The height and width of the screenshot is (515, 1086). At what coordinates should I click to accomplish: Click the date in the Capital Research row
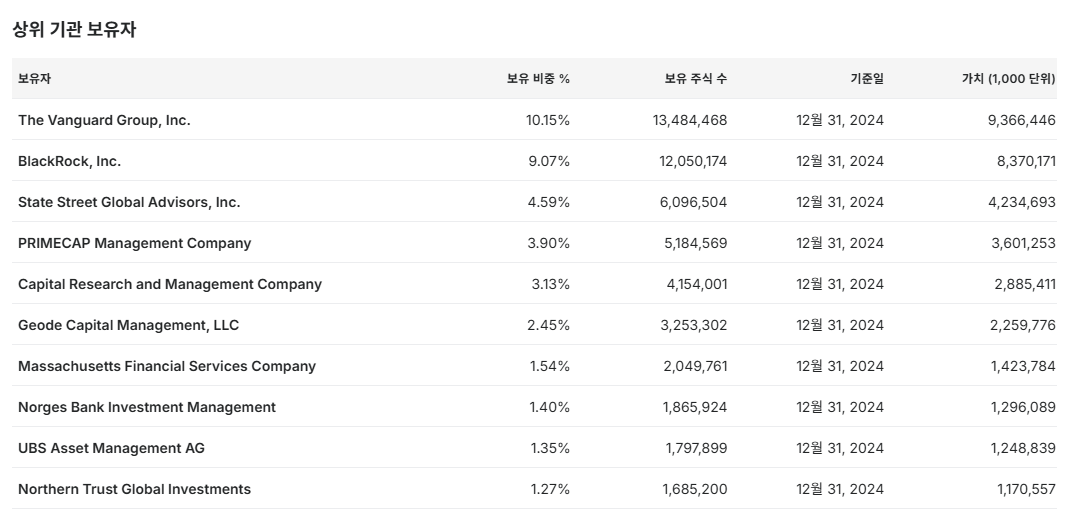(x=840, y=284)
